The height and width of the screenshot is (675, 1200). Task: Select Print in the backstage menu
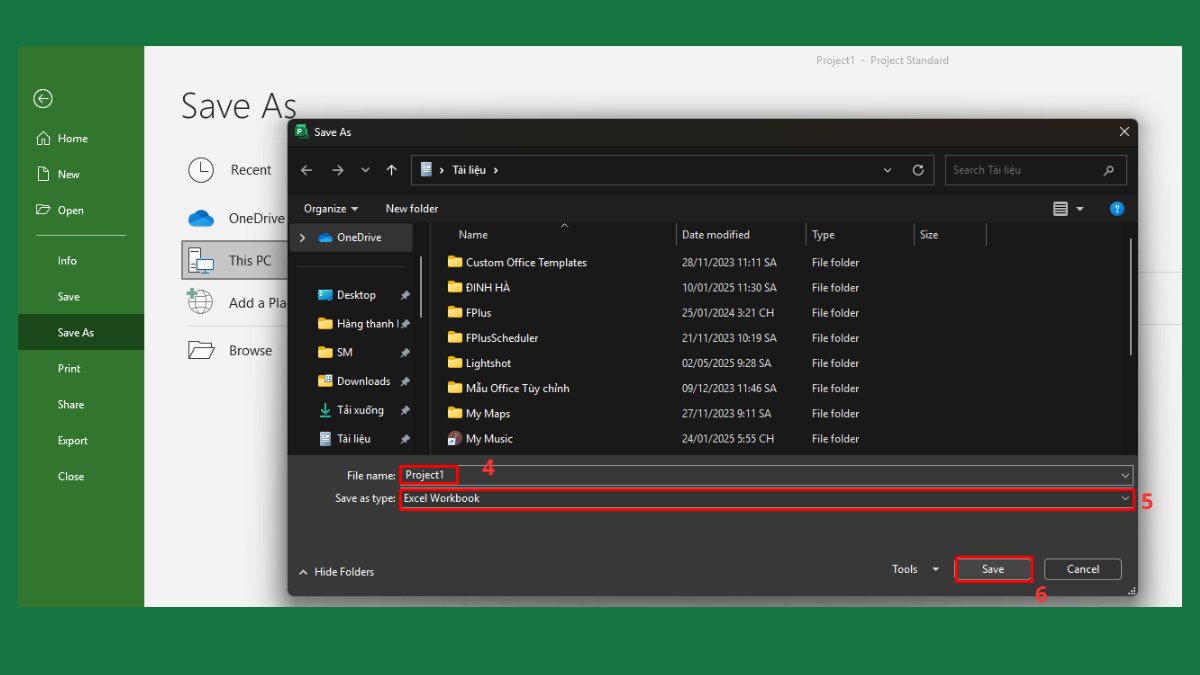(x=69, y=369)
